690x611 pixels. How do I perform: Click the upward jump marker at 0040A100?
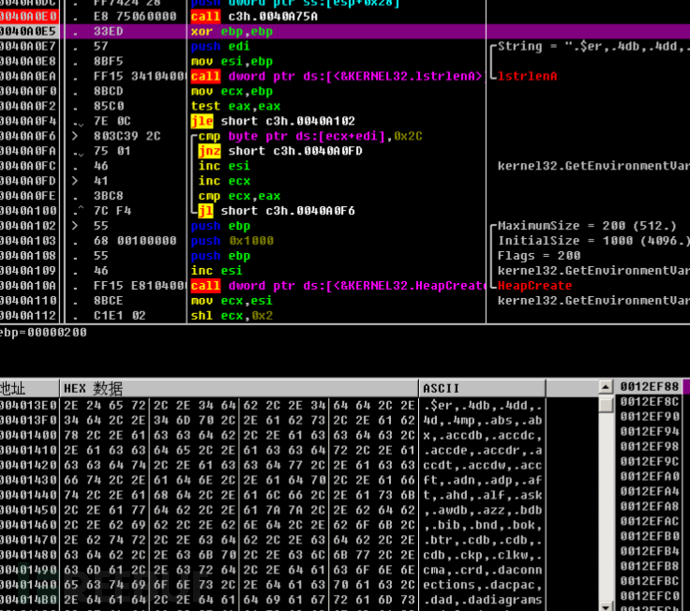(68, 211)
